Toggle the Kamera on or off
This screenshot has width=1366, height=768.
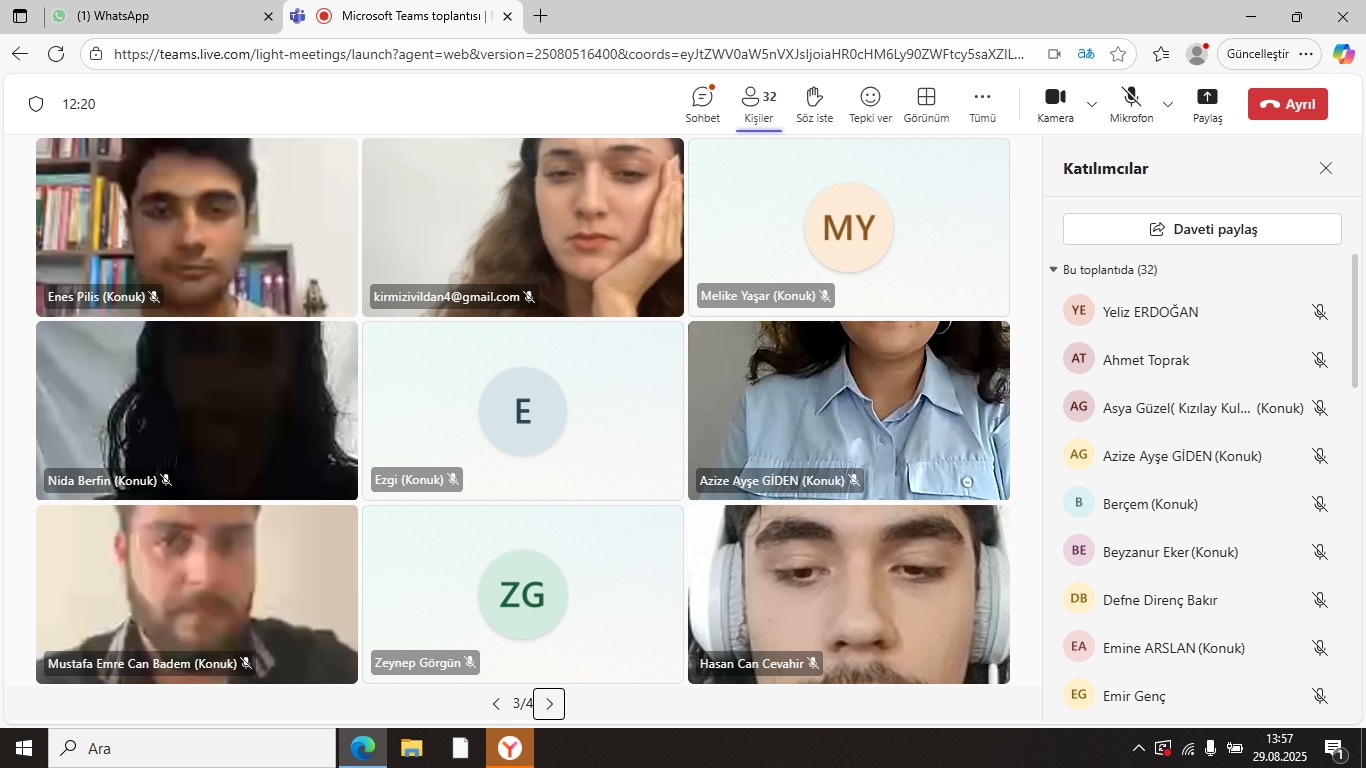[x=1054, y=104]
